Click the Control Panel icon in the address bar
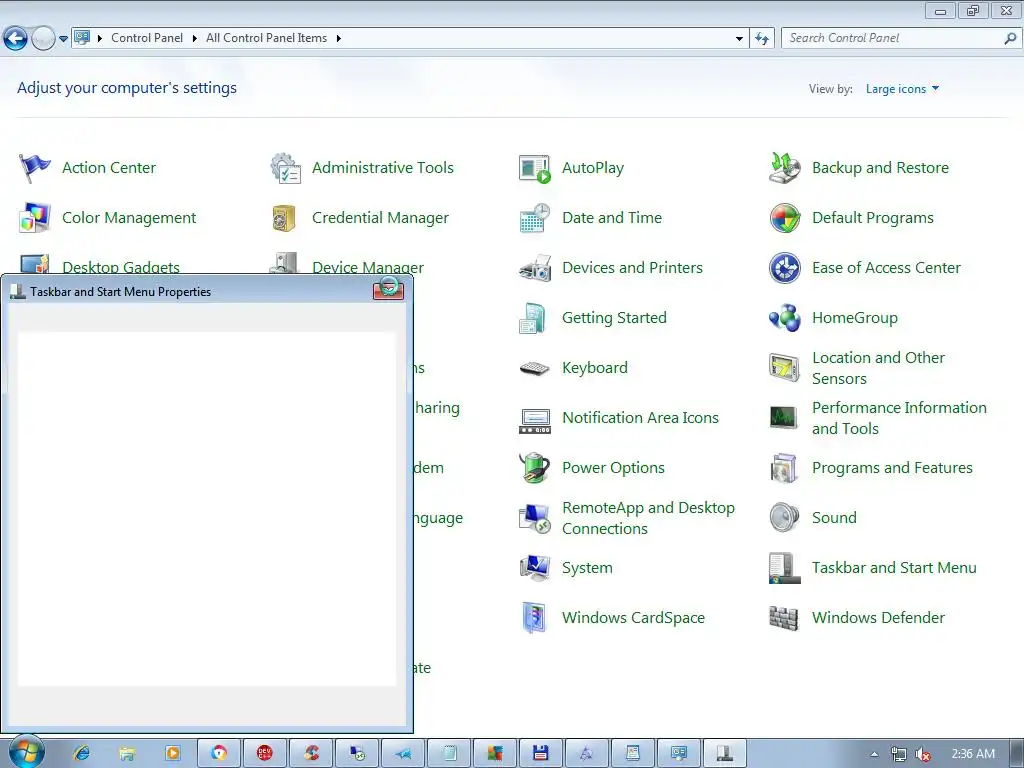 82,38
